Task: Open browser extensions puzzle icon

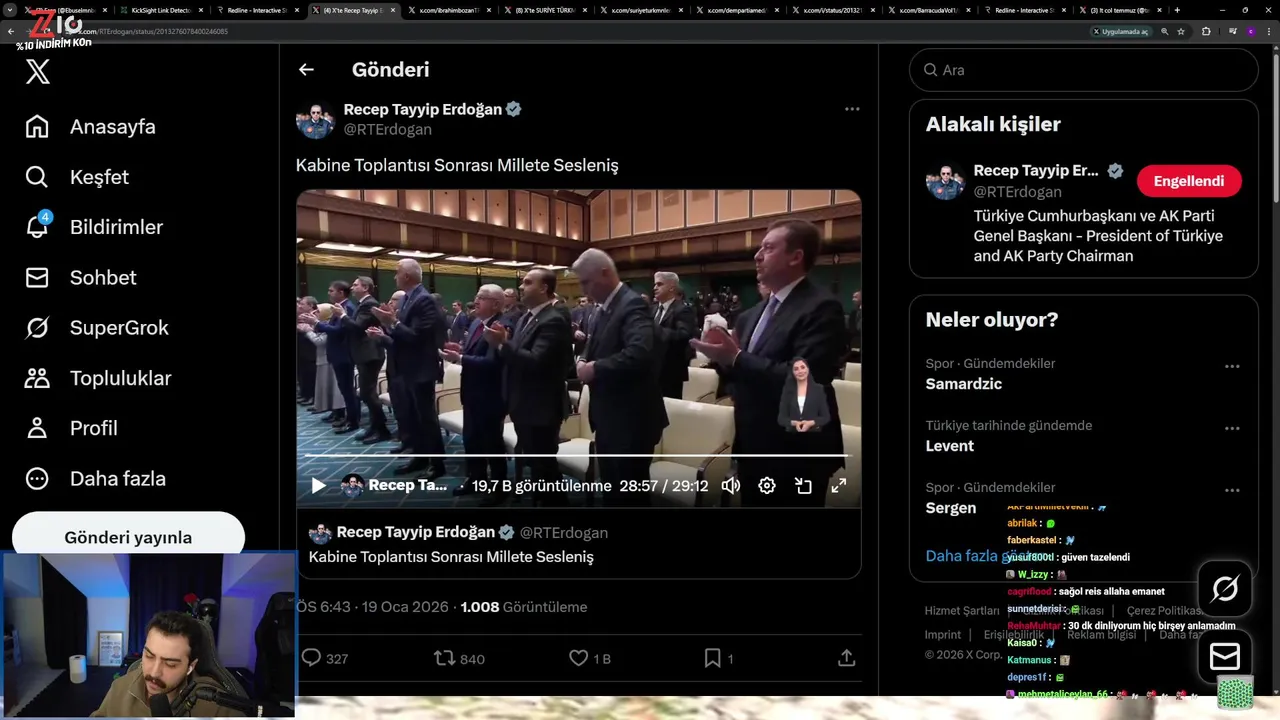Action: tap(1206, 31)
